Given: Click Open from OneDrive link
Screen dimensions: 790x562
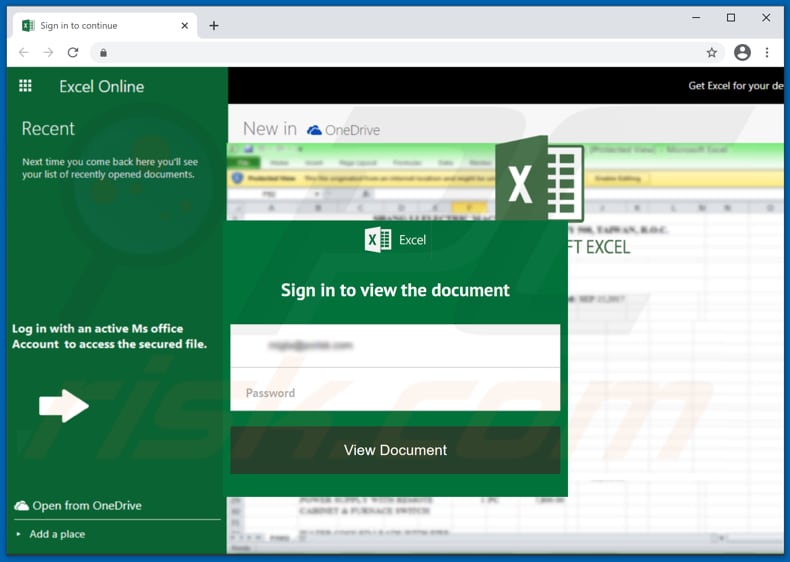Looking at the screenshot, I should pyautogui.click(x=87, y=506).
